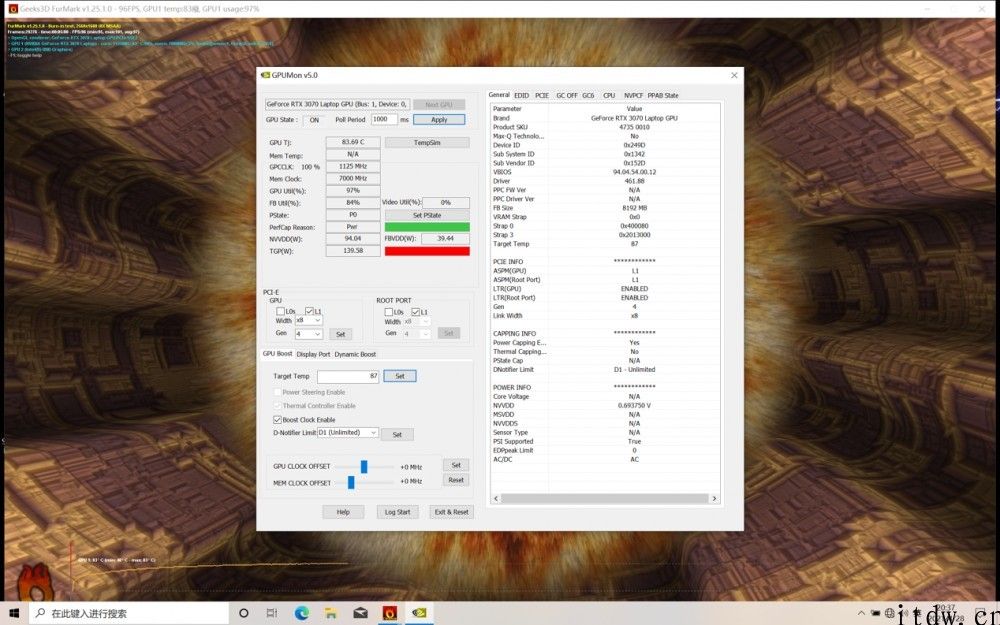Click the Next GPU button

439,104
